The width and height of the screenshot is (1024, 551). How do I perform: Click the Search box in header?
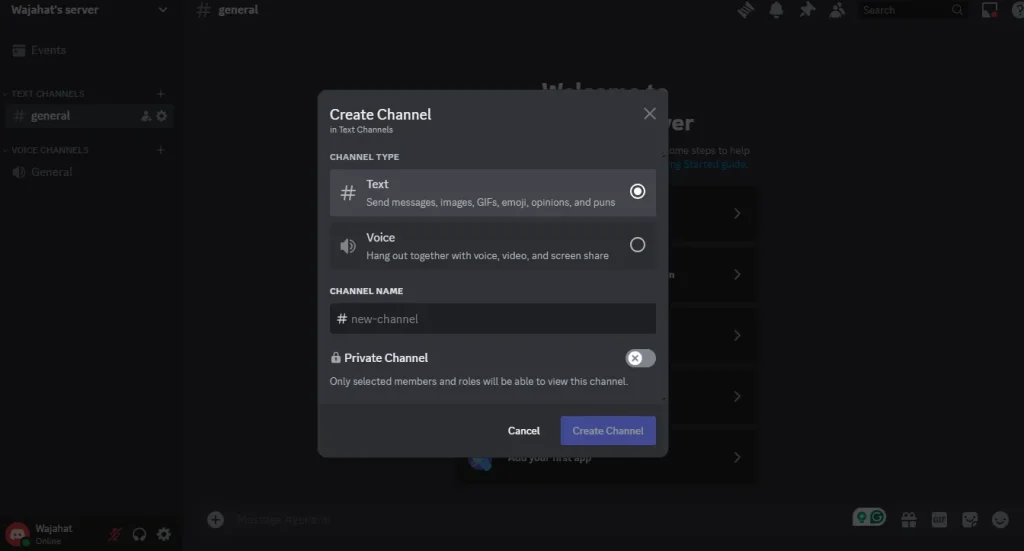pyautogui.click(x=912, y=10)
